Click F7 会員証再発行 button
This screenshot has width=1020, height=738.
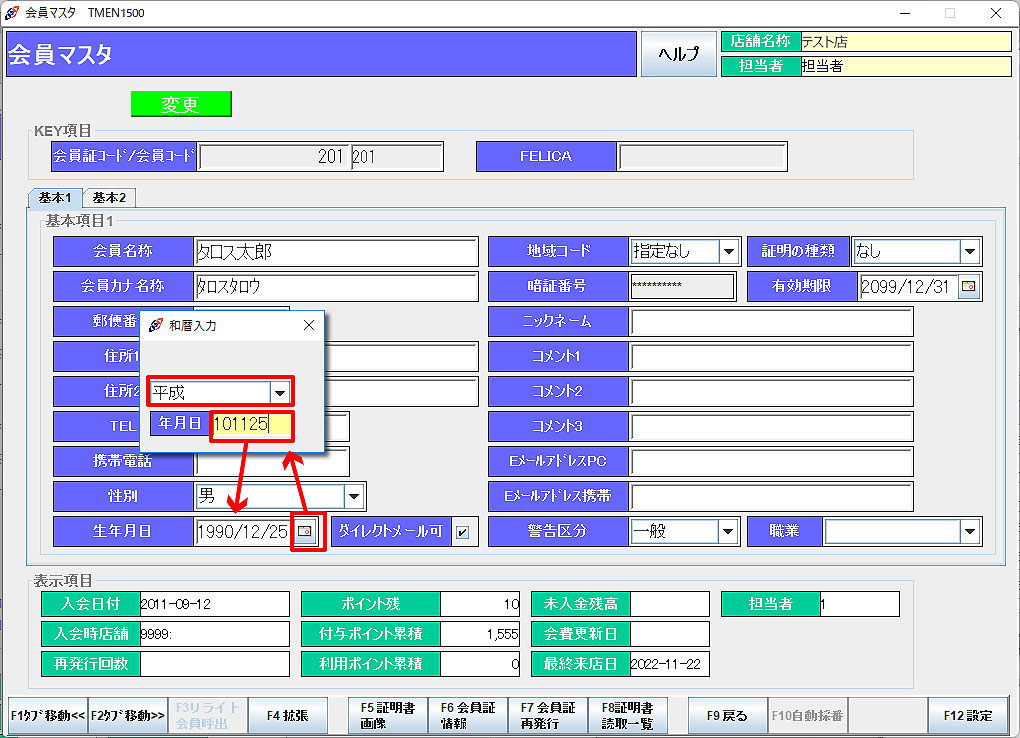[x=548, y=715]
